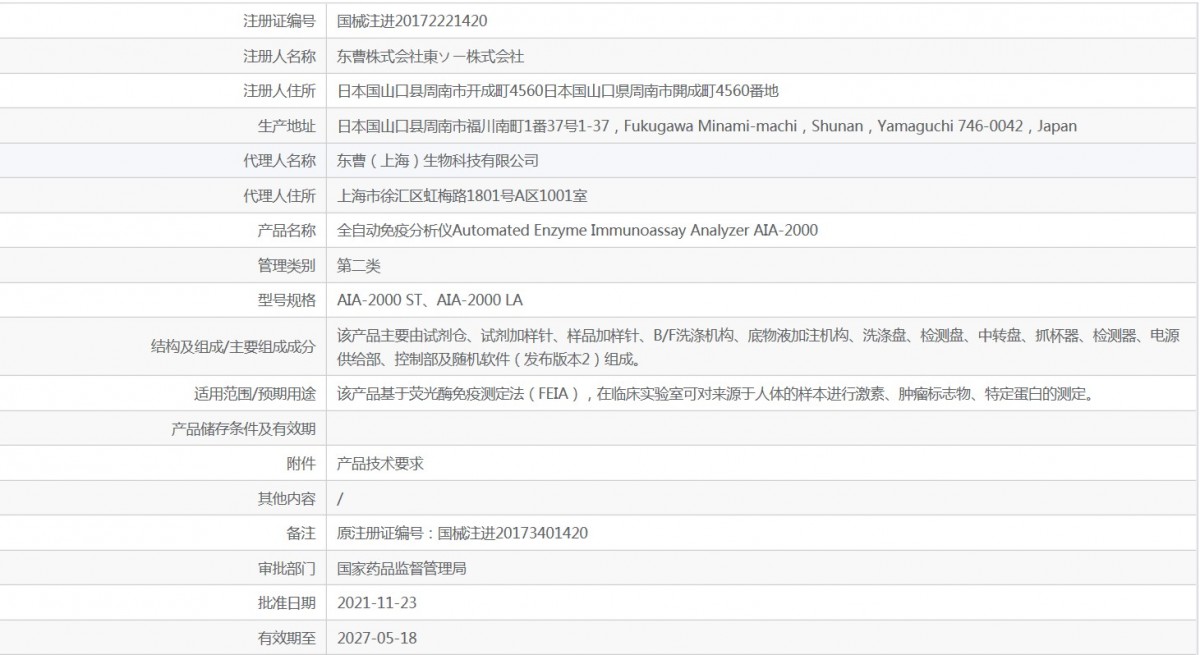Select approving department 国家药品监督管理局
This screenshot has height=655, width=1200.
click(x=402, y=568)
